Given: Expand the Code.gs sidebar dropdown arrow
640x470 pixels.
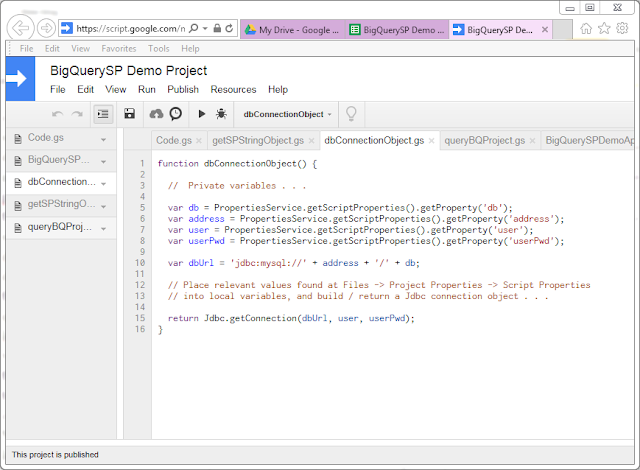Looking at the screenshot, I should [104, 140].
